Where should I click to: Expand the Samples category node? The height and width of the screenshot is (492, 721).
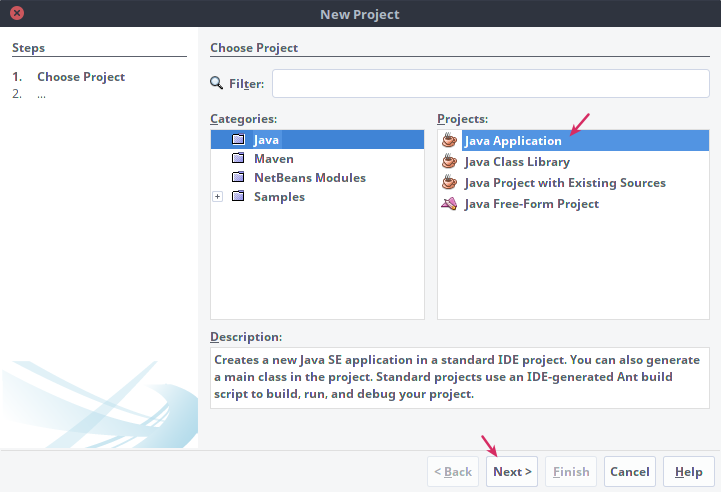pyautogui.click(x=218, y=197)
